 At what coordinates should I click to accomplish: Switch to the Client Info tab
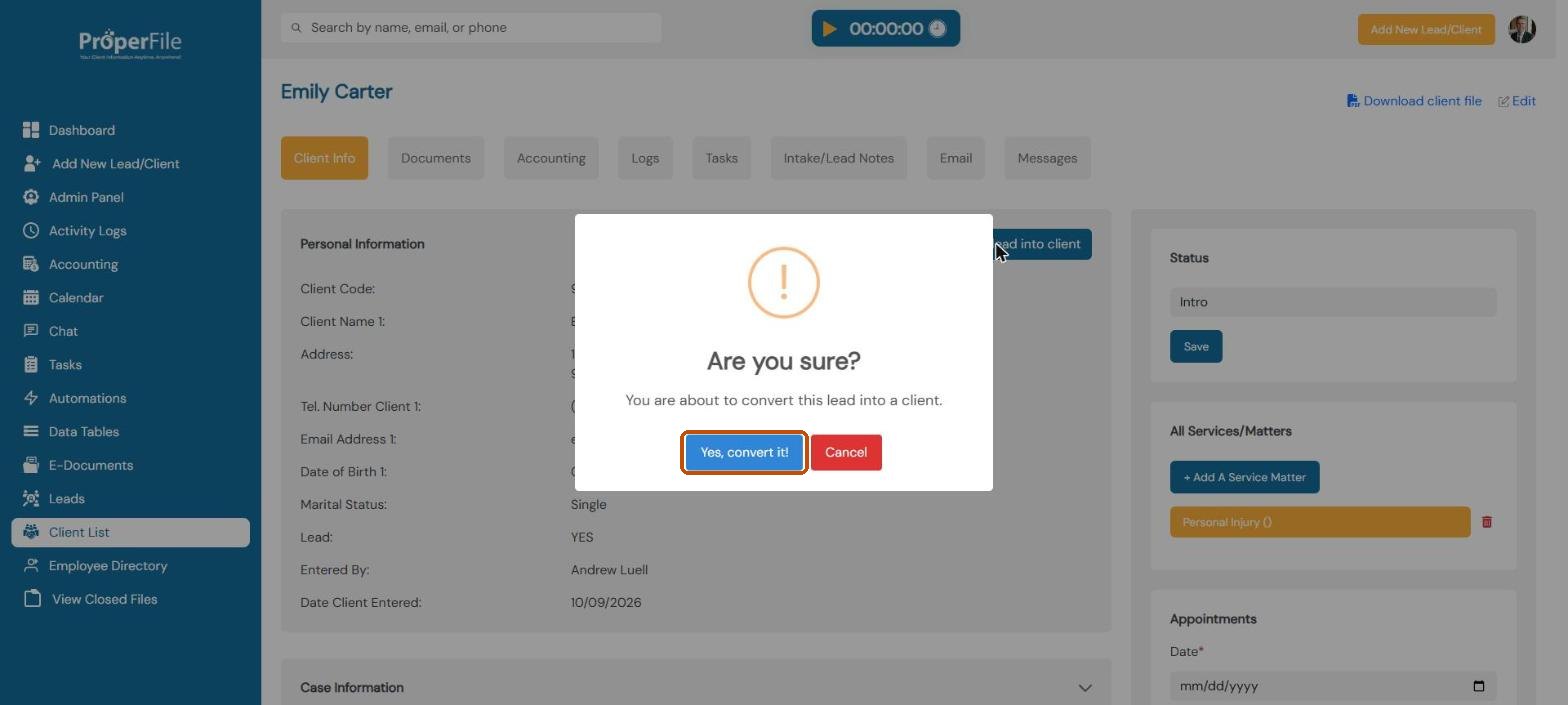pyautogui.click(x=324, y=158)
